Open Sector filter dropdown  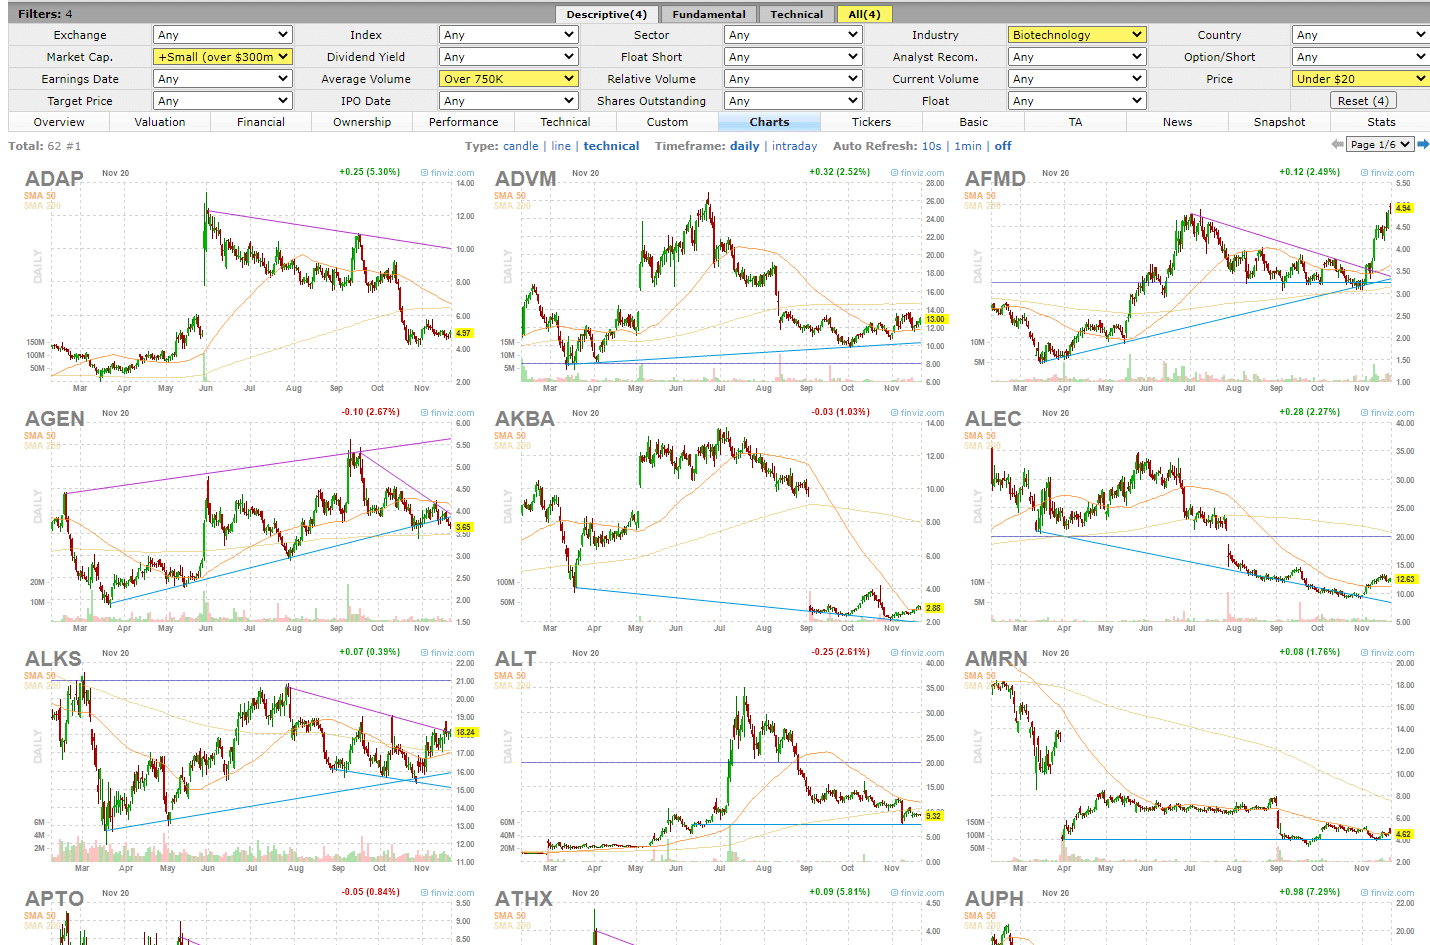point(793,35)
